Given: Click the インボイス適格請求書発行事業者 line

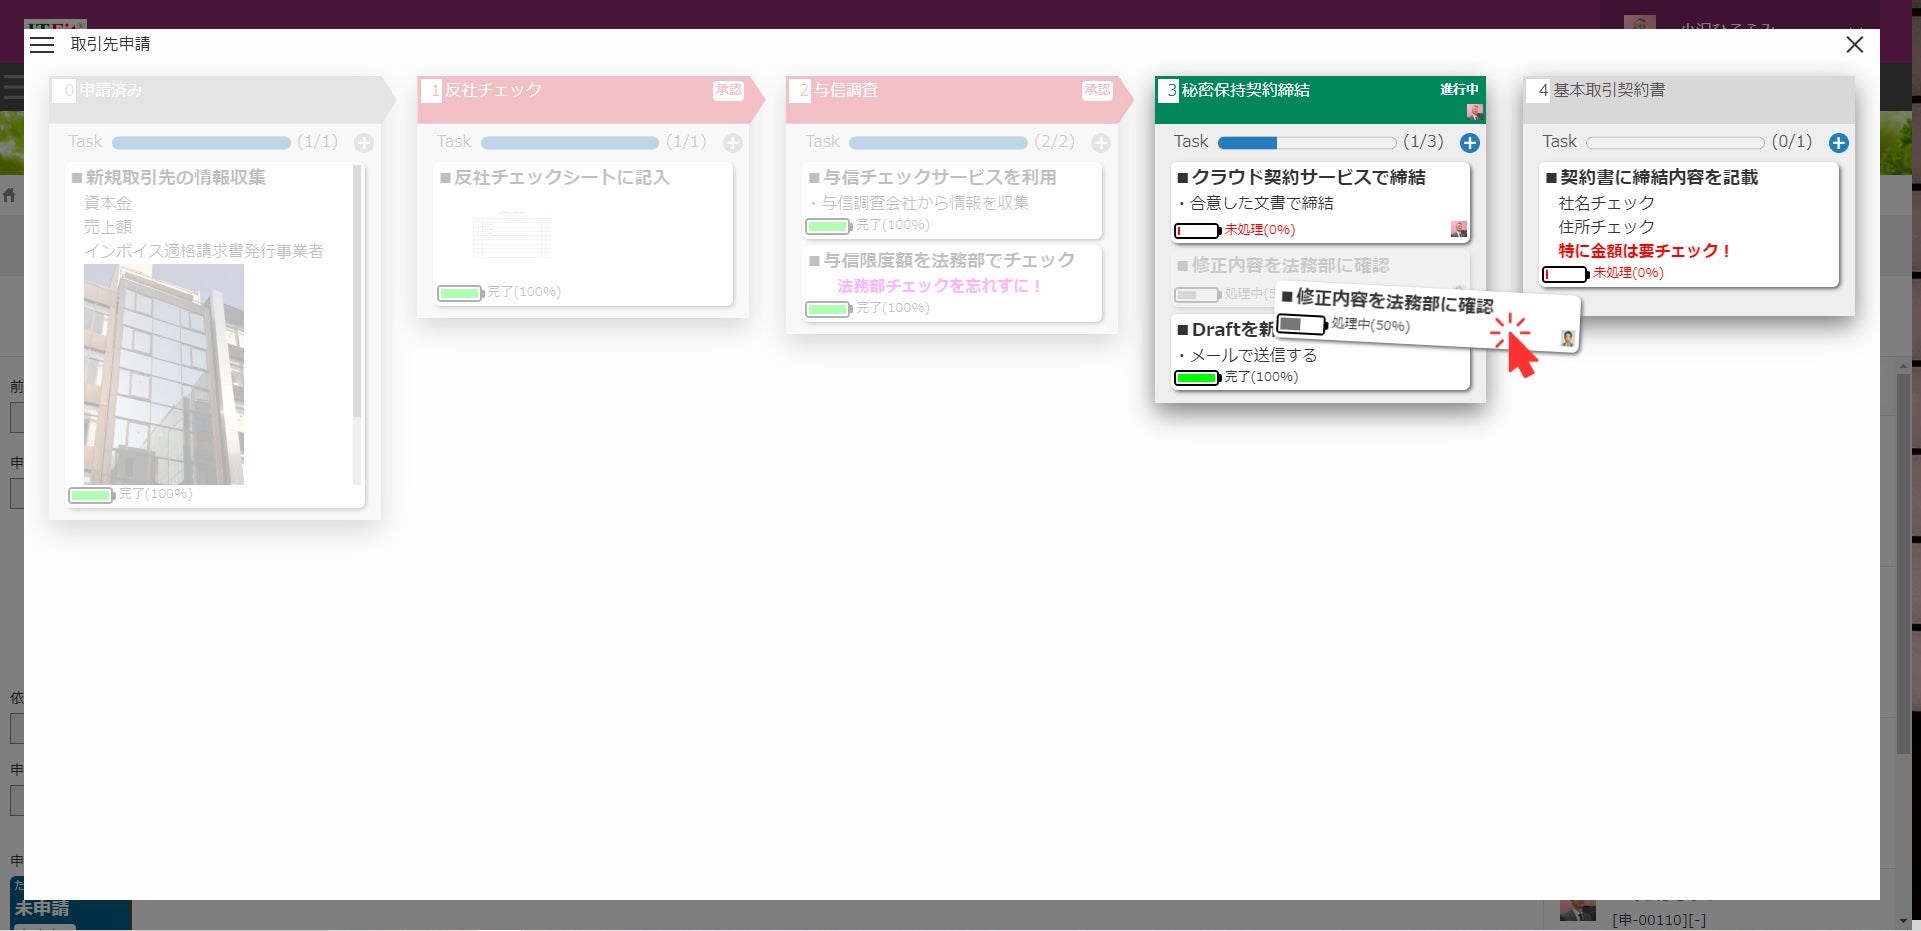Looking at the screenshot, I should (x=204, y=251).
